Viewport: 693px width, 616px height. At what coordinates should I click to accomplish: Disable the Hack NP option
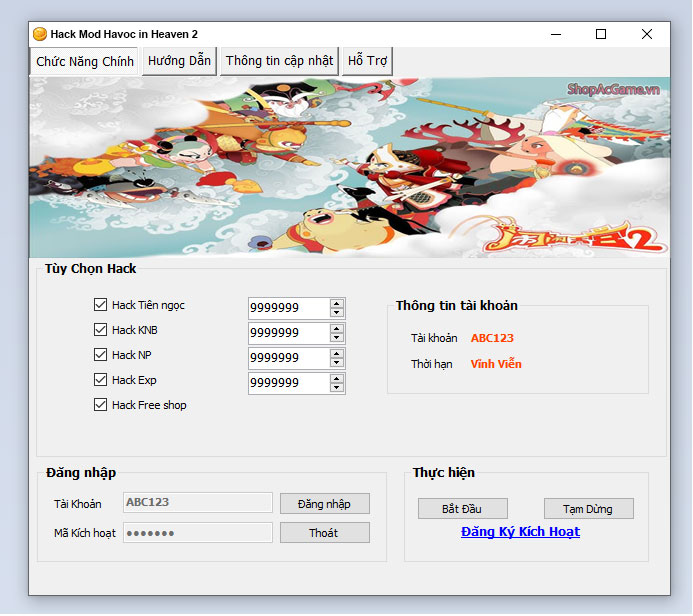pyautogui.click(x=100, y=354)
